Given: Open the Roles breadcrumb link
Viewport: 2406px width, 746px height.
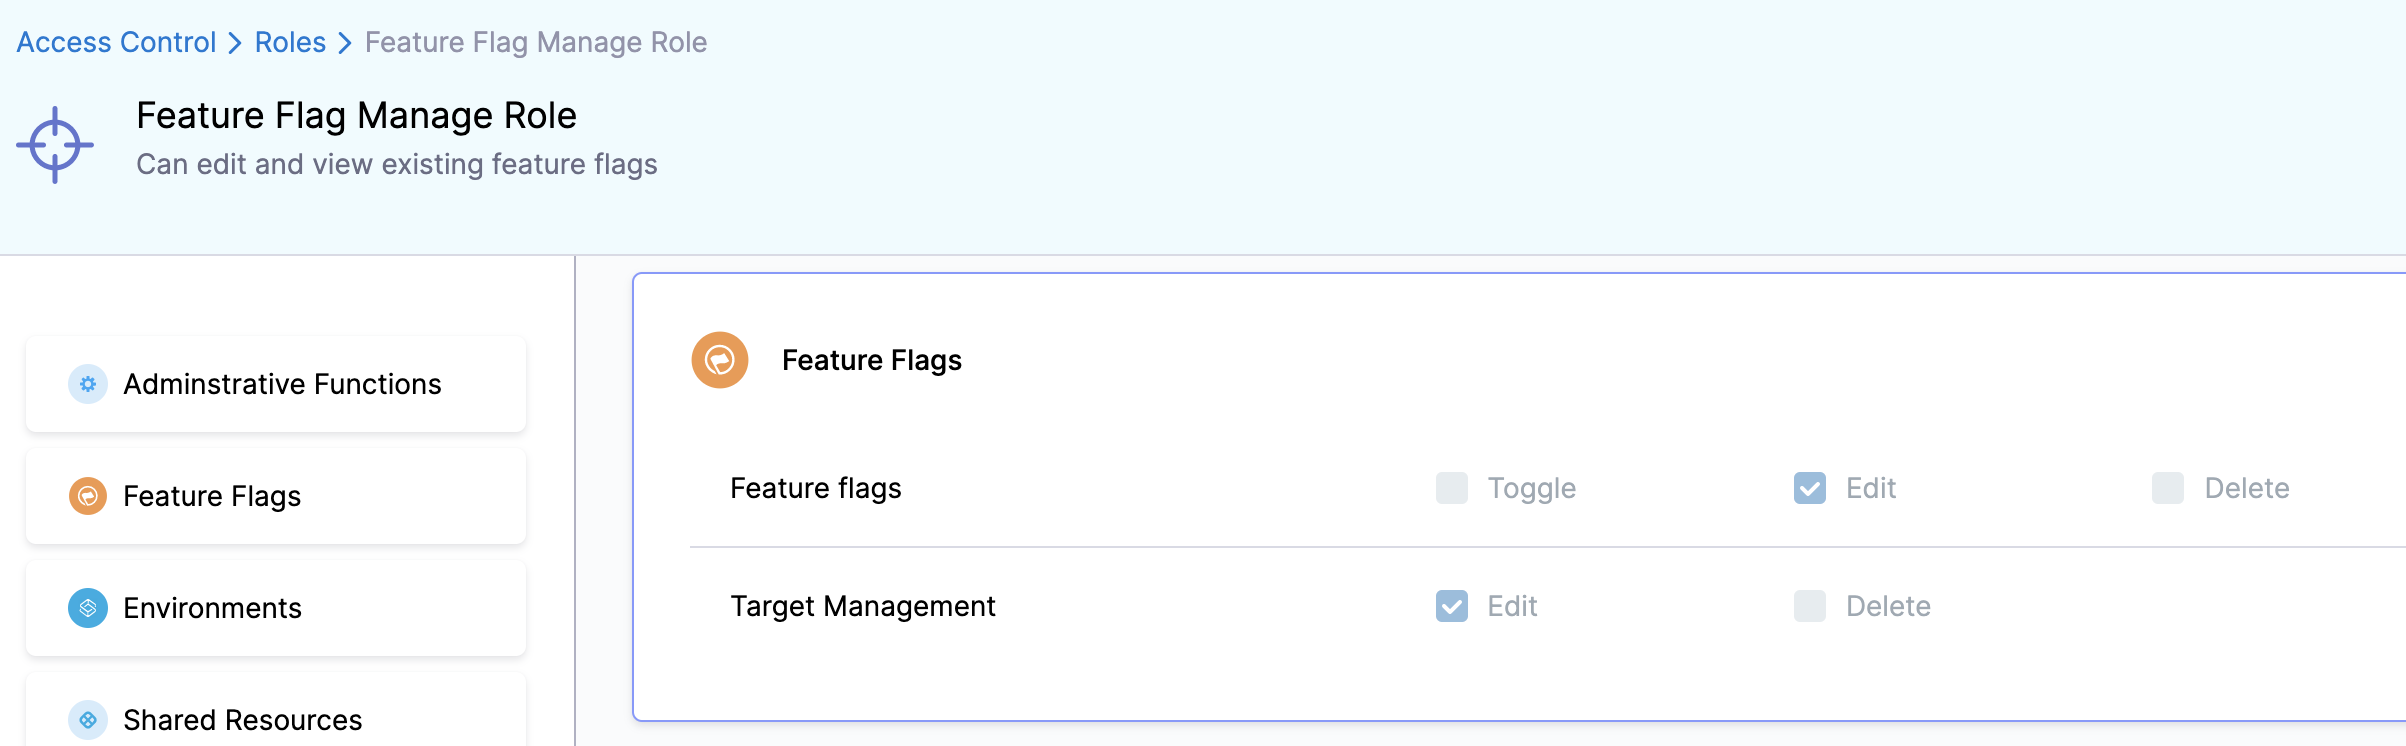Looking at the screenshot, I should pos(290,41).
